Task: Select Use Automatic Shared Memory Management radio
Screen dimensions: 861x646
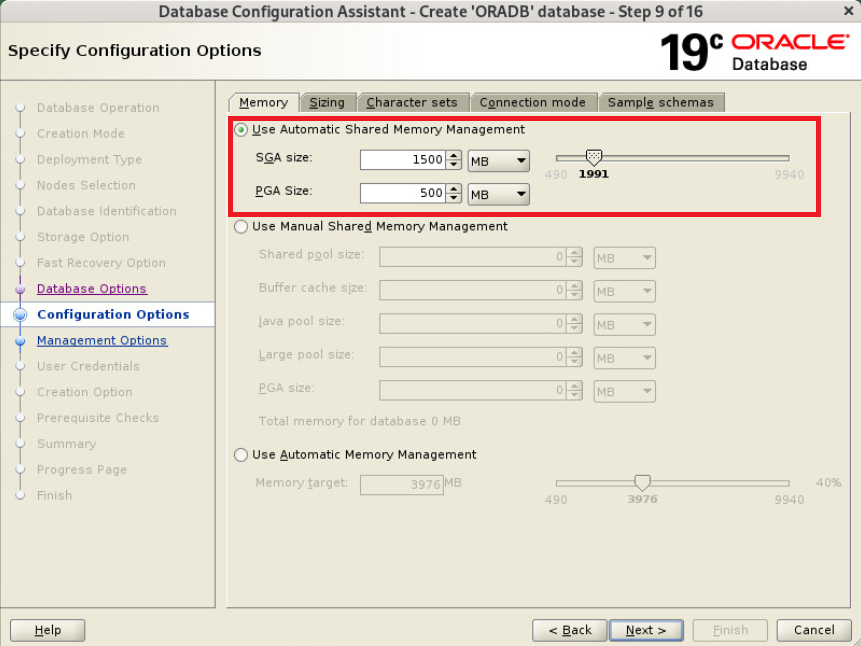Action: click(x=241, y=130)
